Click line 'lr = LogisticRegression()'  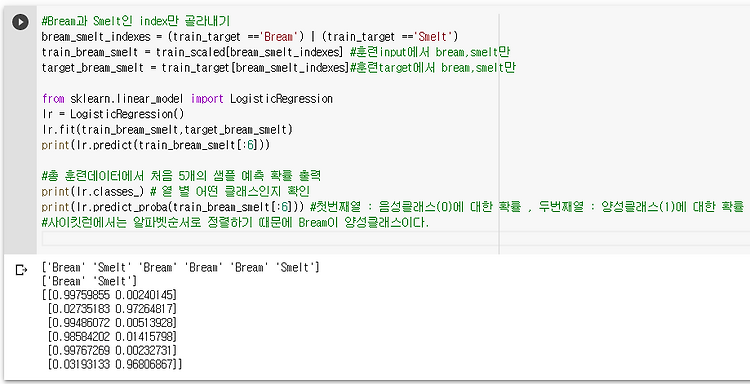click(113, 114)
